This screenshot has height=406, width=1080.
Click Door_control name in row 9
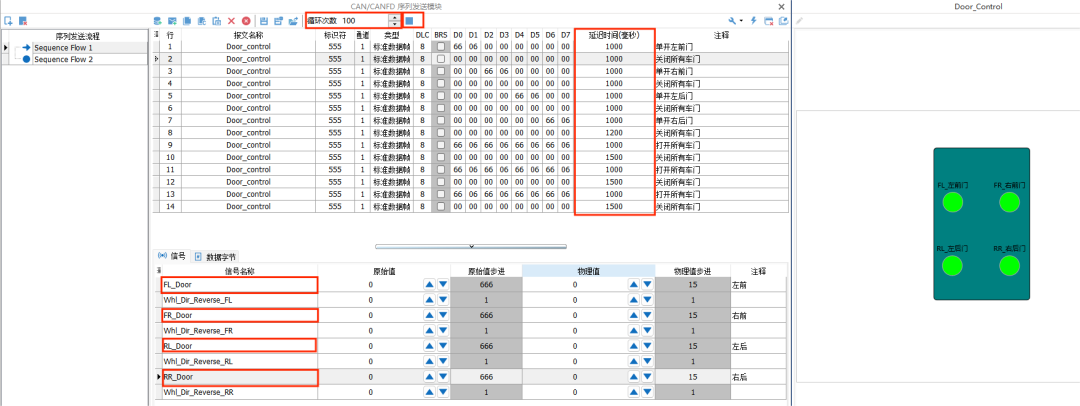click(x=249, y=145)
